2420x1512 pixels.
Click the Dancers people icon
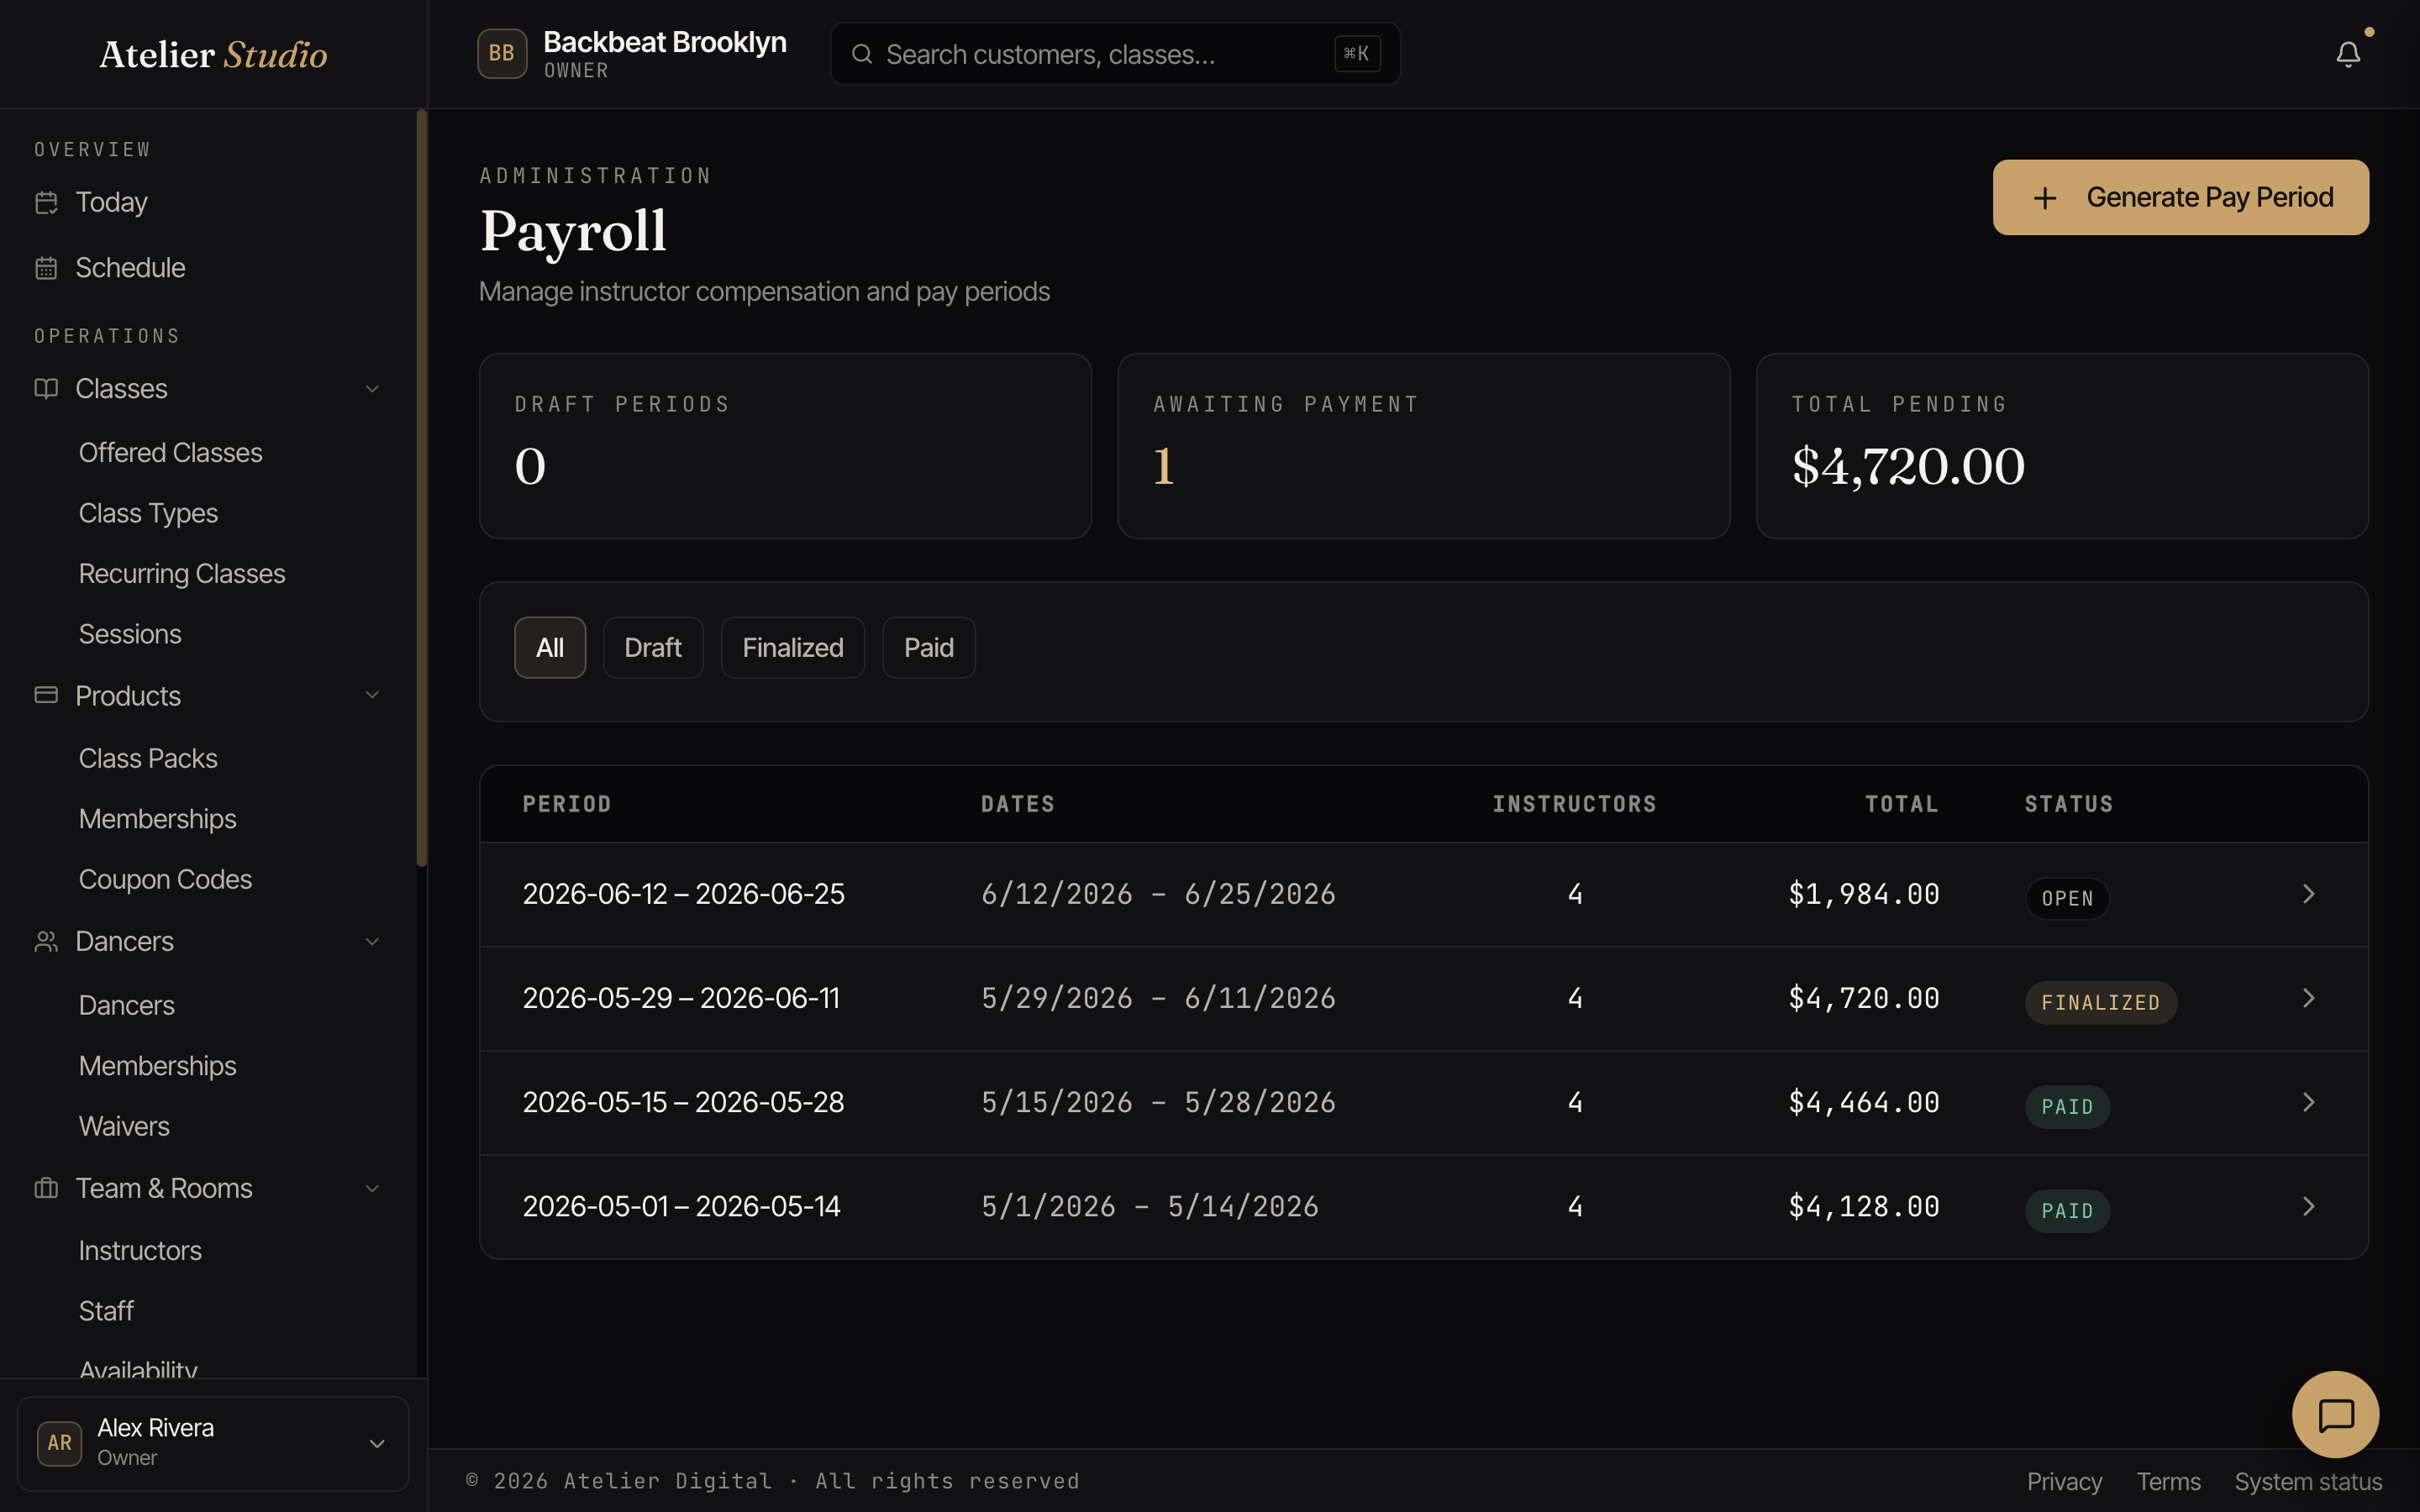(46, 941)
